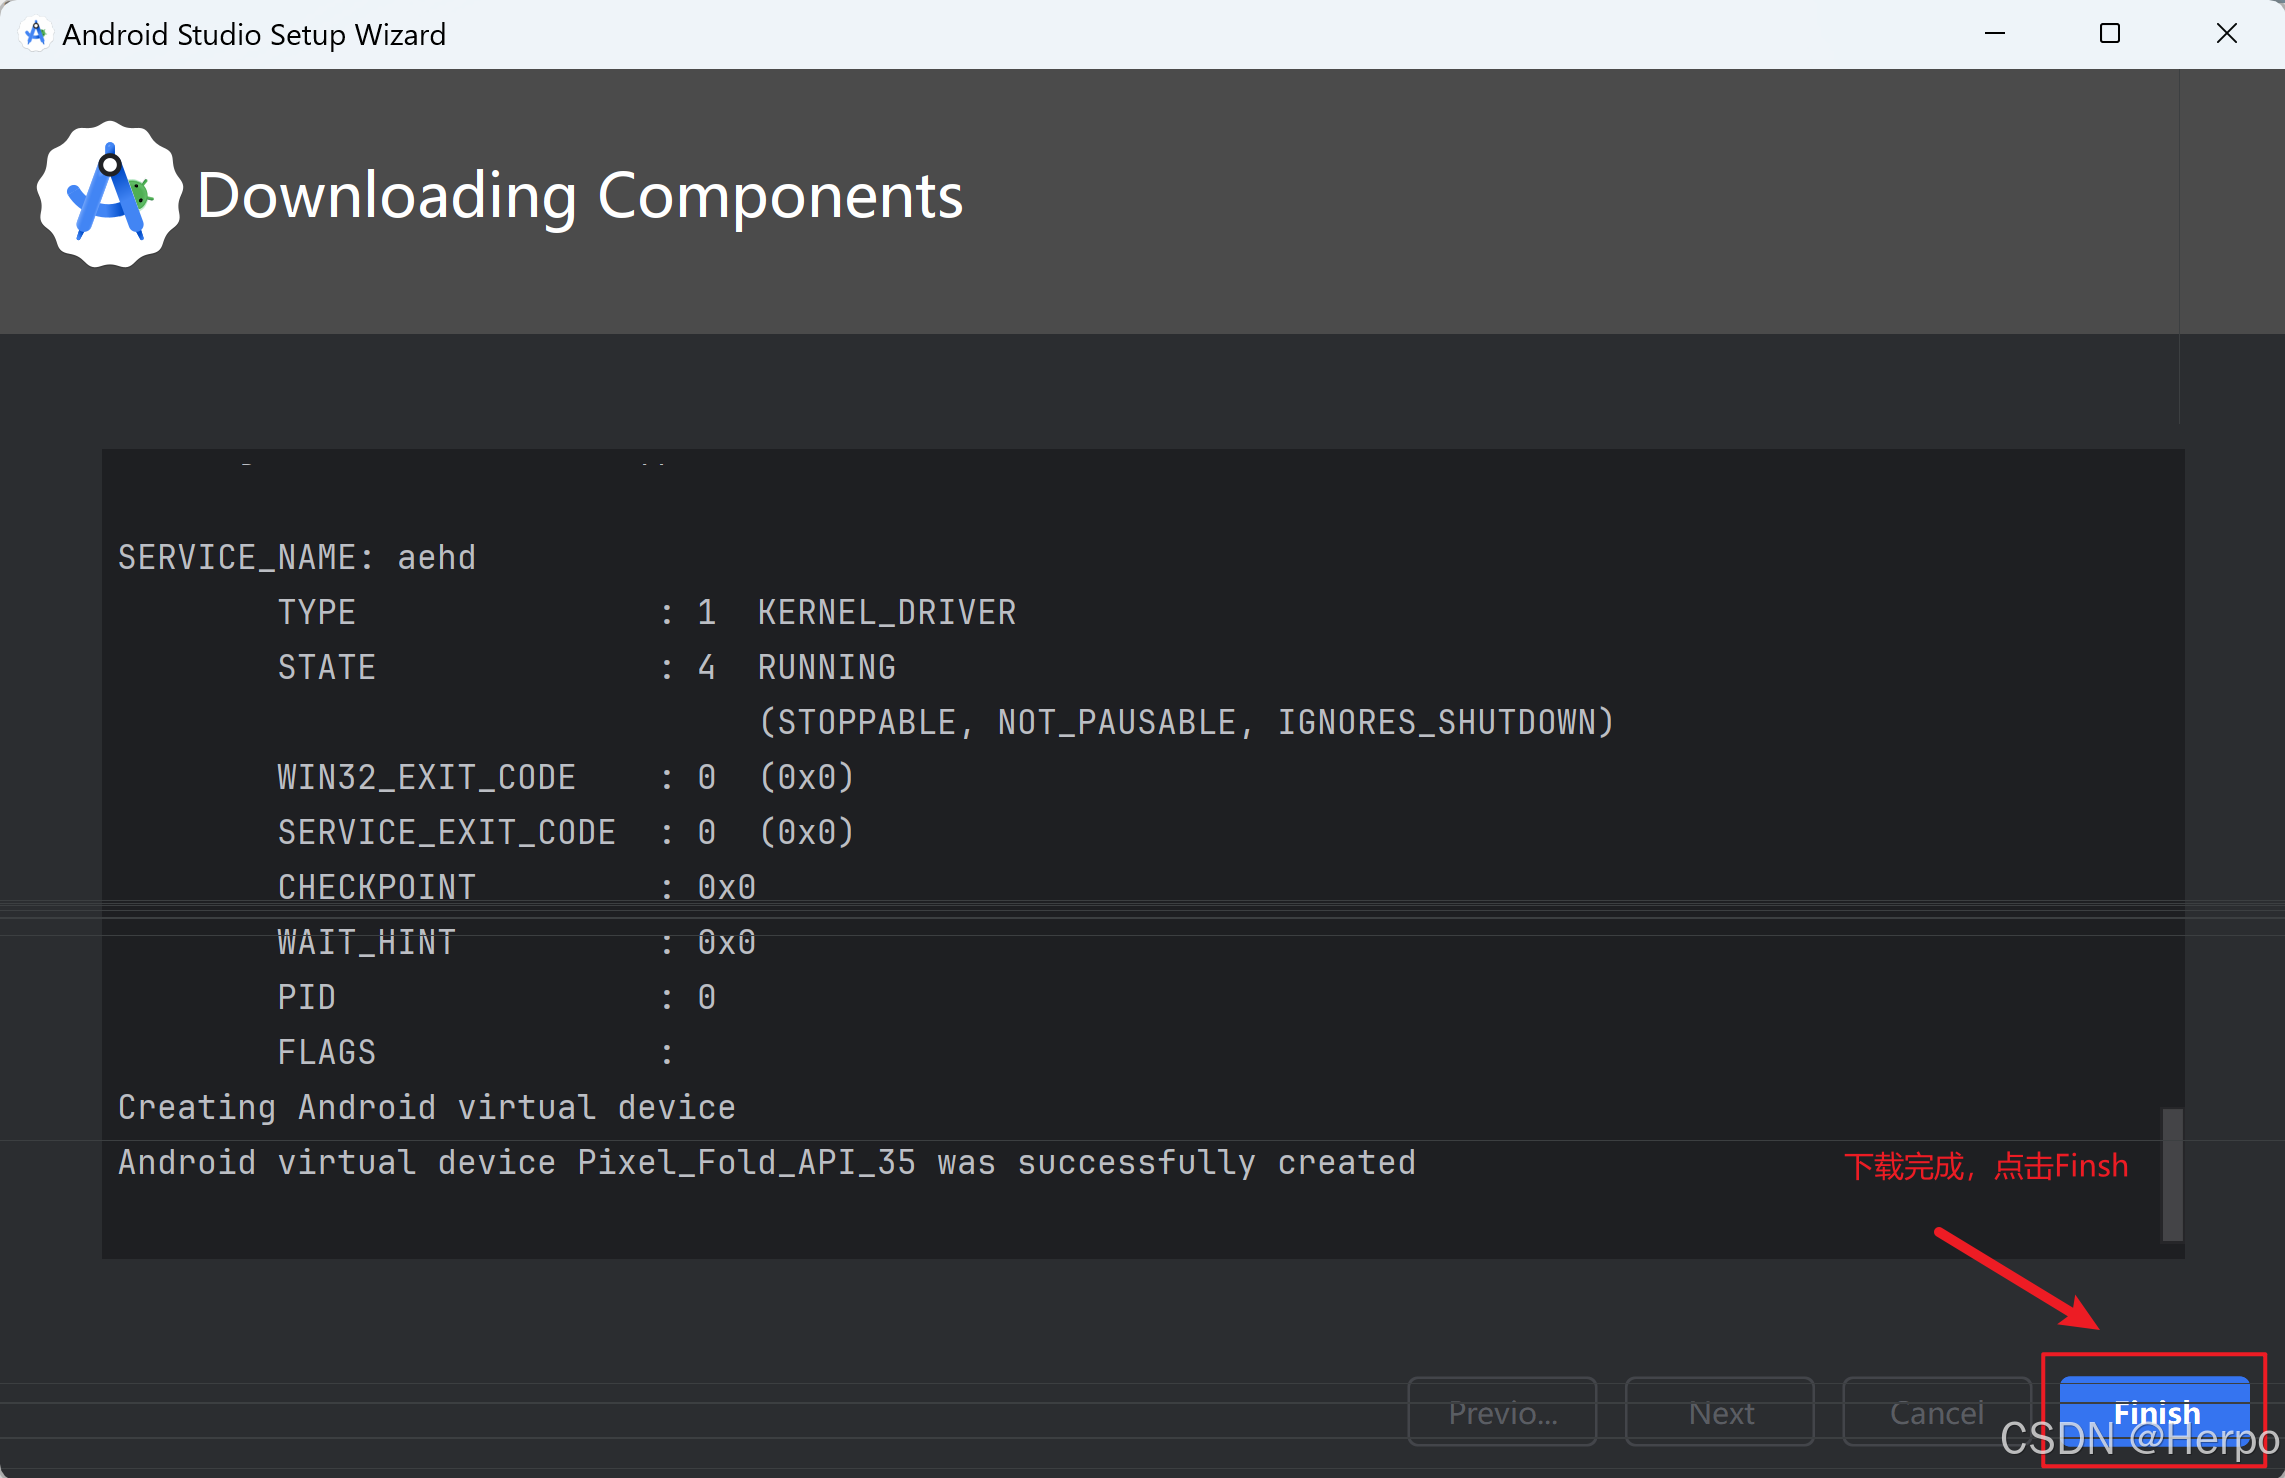2285x1478 pixels.
Task: Click the Cancel button
Action: click(x=1936, y=1412)
